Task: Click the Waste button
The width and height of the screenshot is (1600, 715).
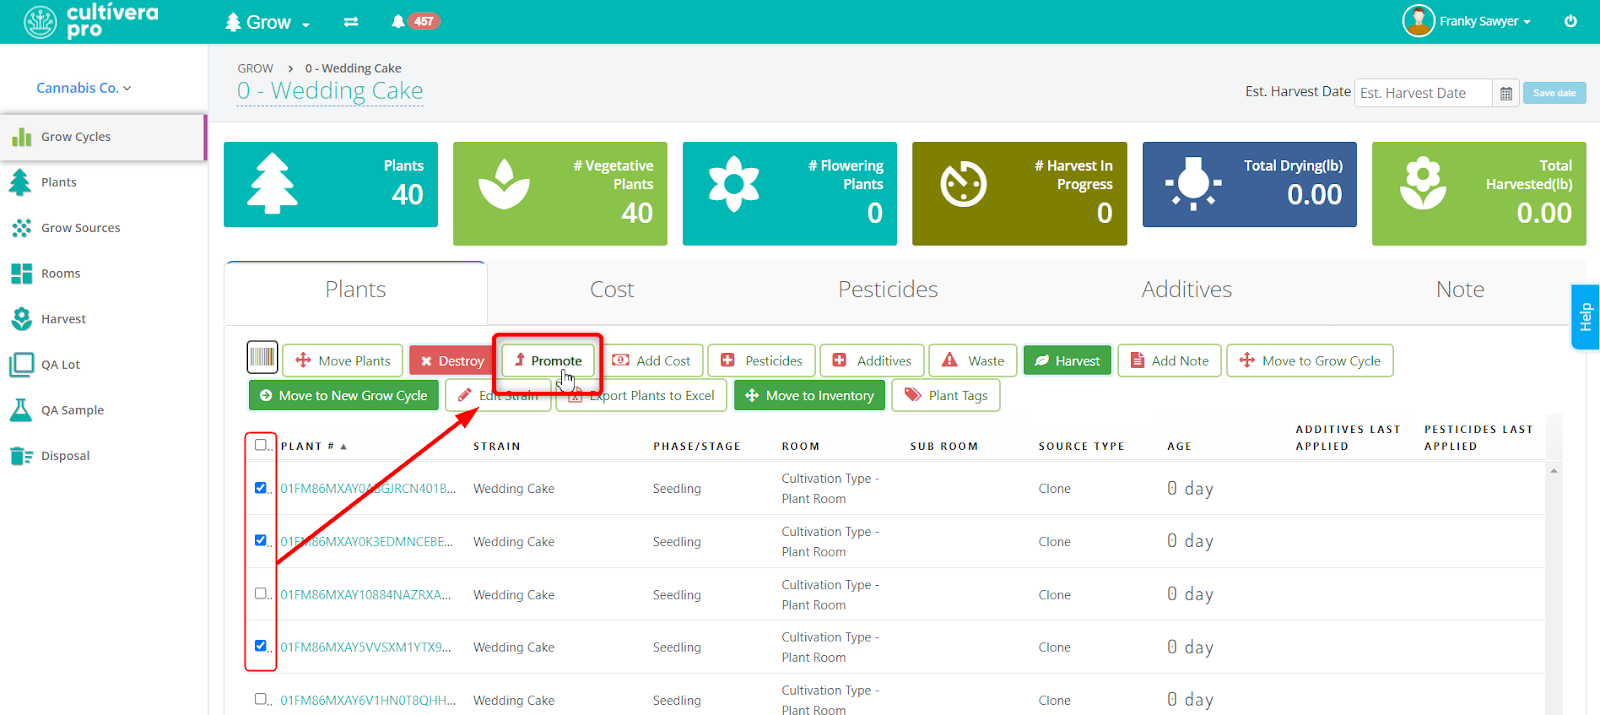Action: point(973,361)
